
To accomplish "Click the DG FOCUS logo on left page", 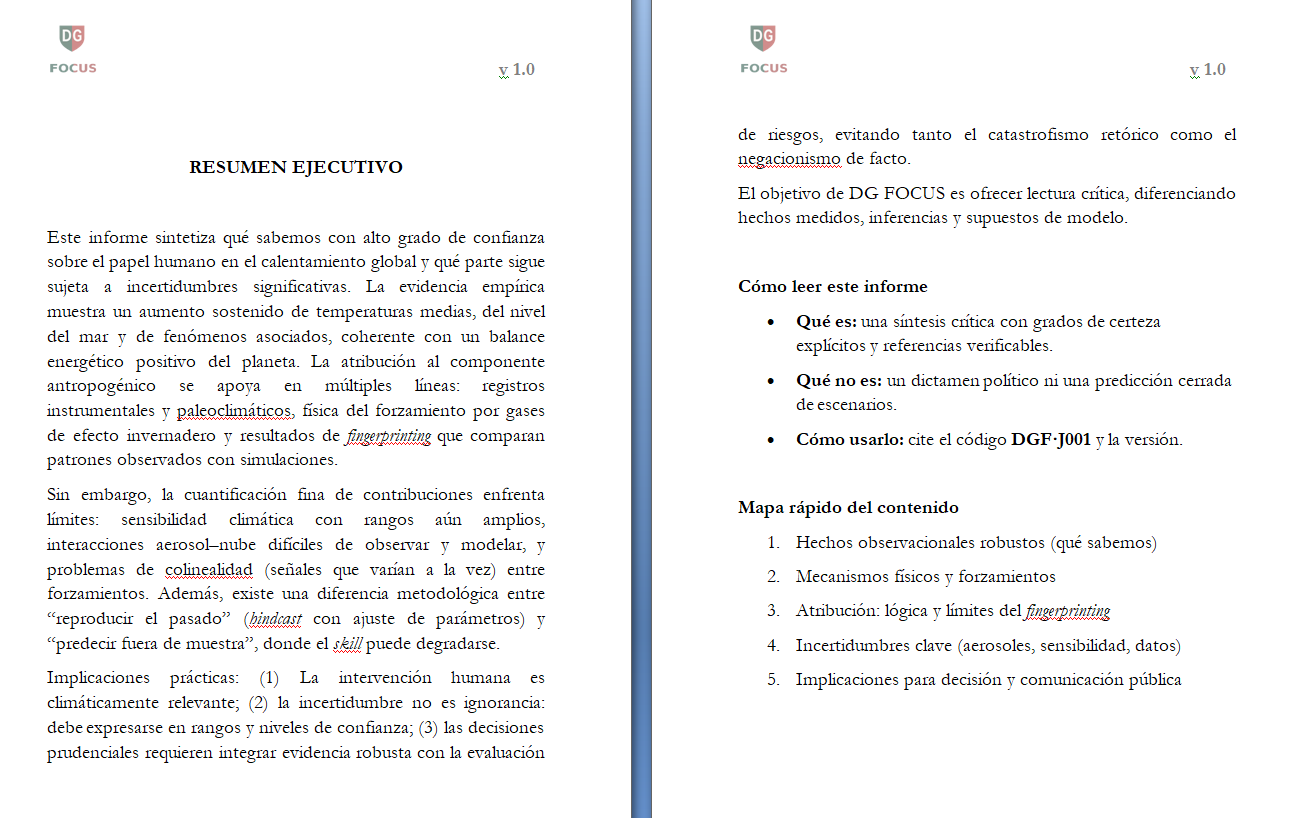I will (x=72, y=50).
